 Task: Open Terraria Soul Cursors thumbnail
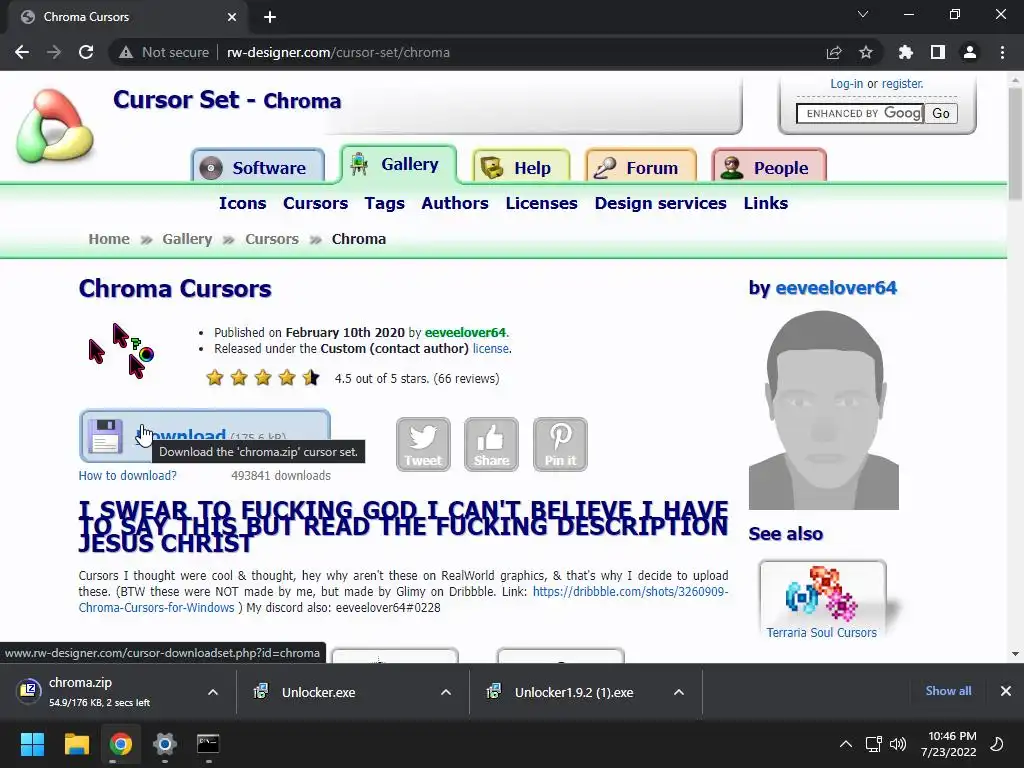coord(822,600)
